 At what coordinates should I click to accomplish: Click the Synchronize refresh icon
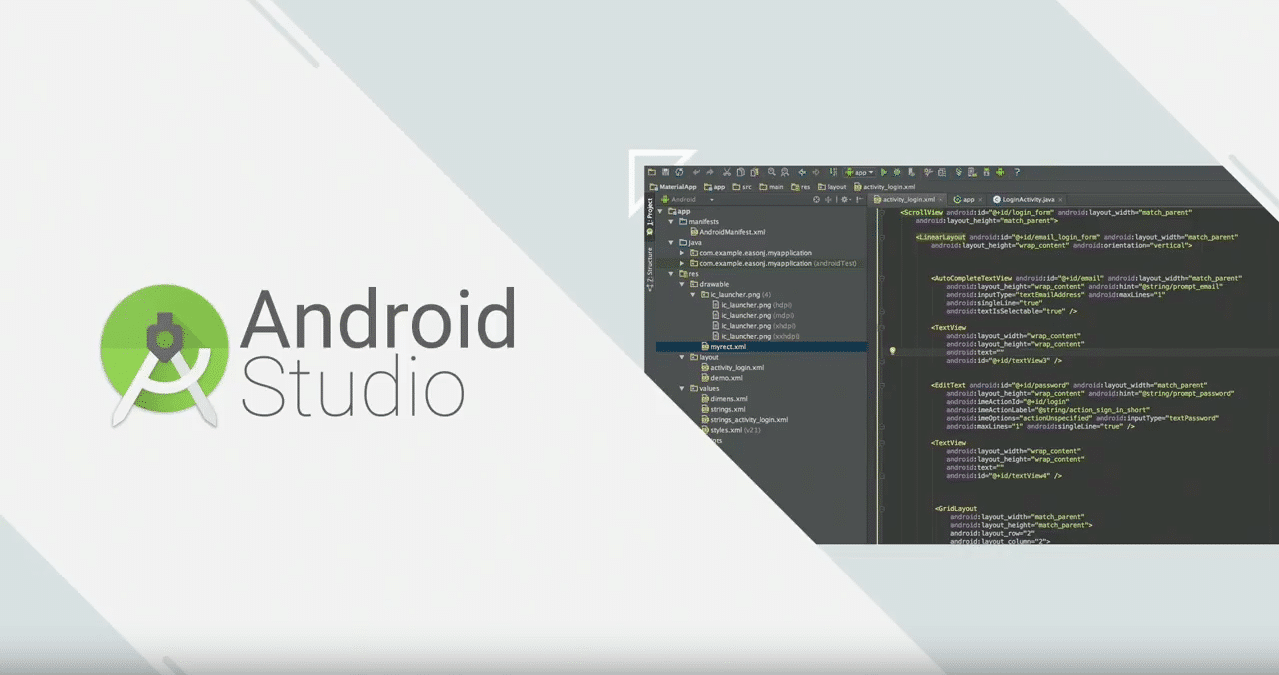coord(679,172)
